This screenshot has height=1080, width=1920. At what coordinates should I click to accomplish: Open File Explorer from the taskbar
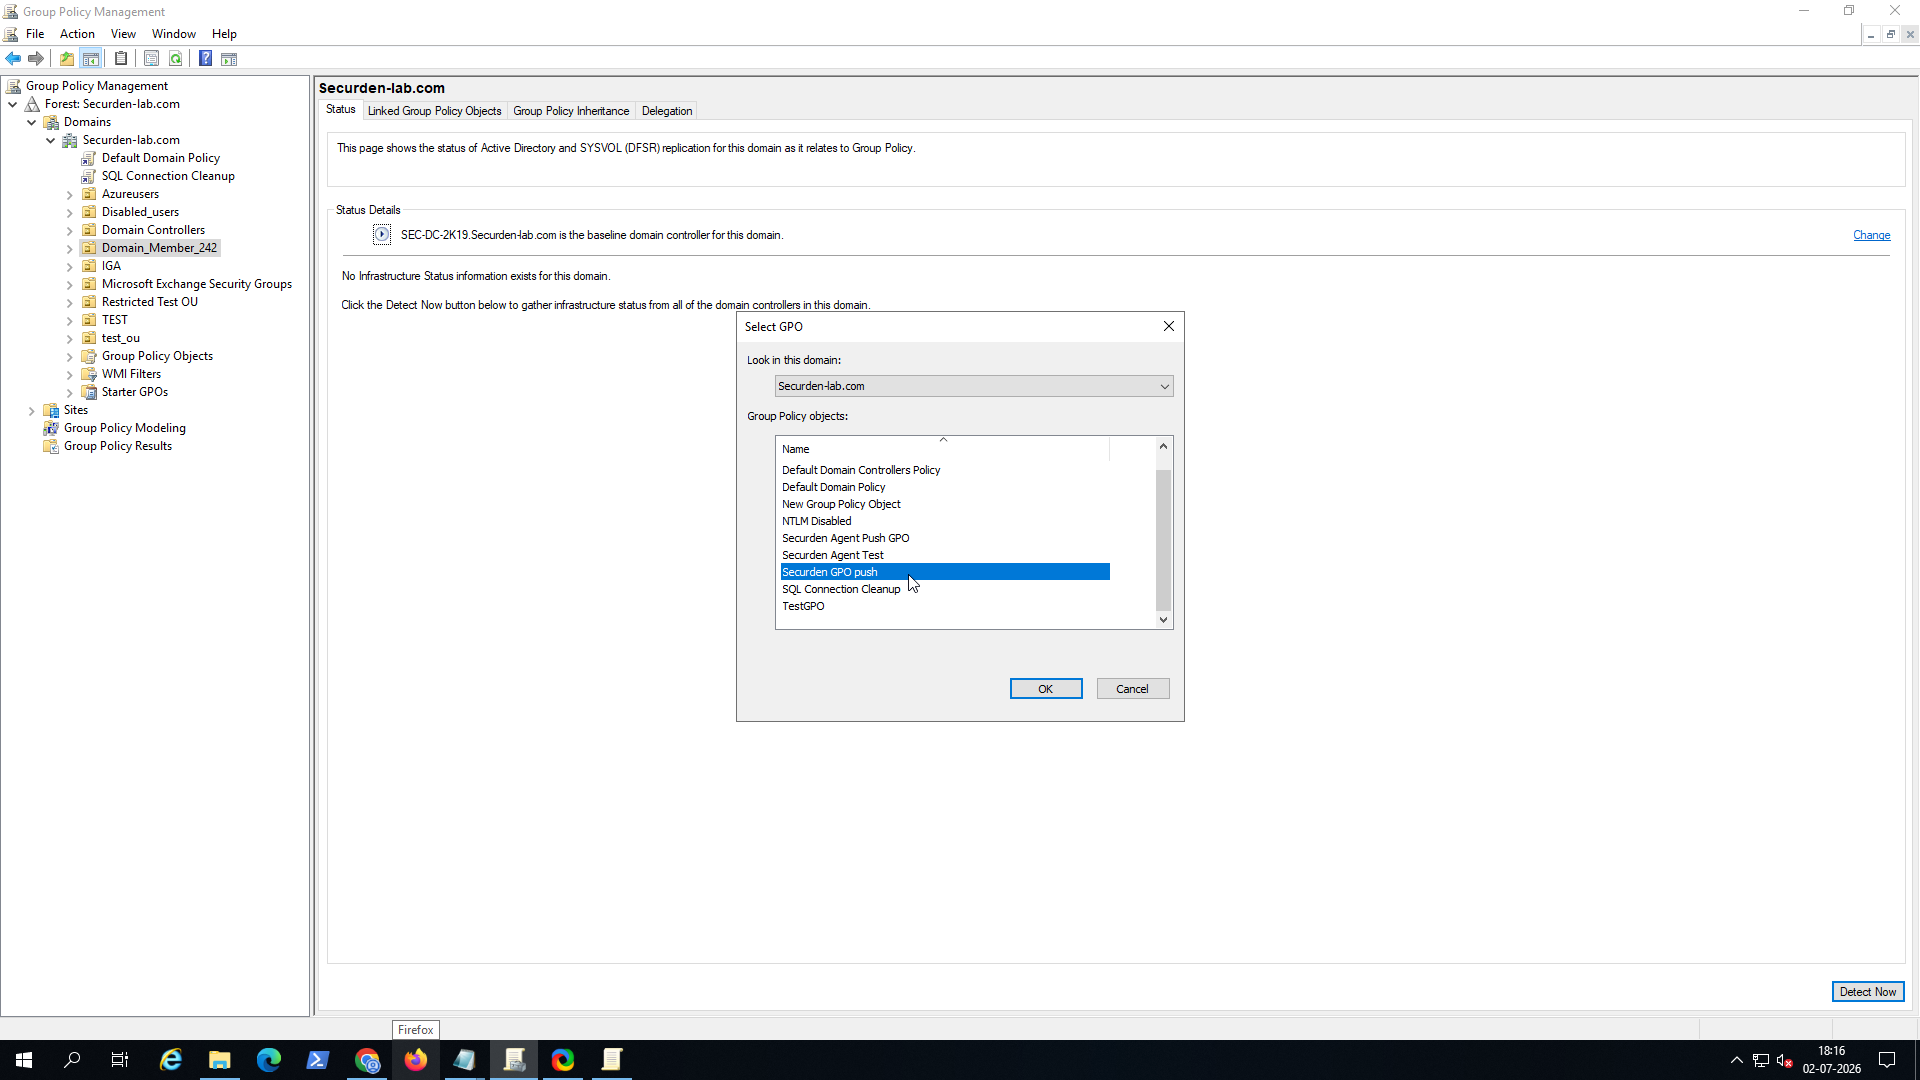(x=220, y=1060)
